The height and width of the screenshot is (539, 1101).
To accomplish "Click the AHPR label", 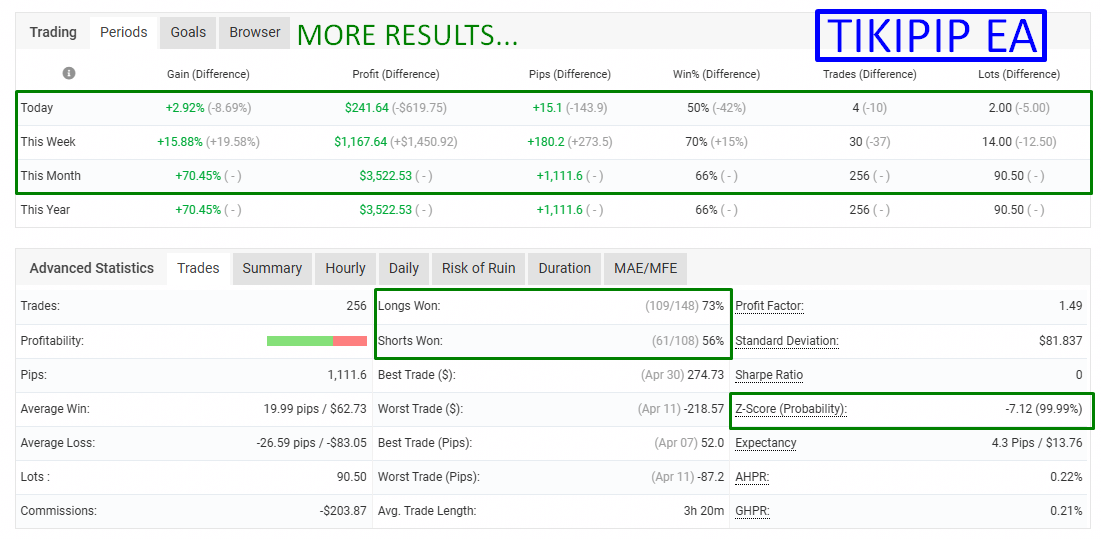I will tap(752, 477).
